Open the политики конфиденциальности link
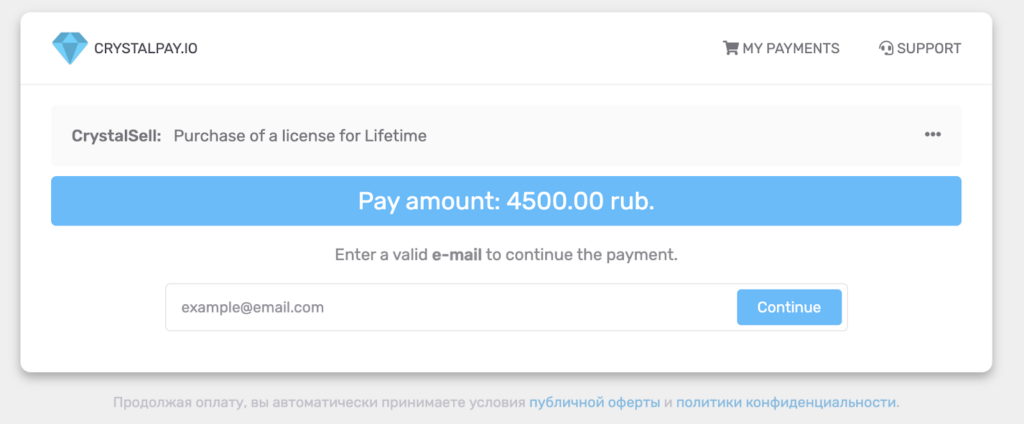 pyautogui.click(x=786, y=403)
